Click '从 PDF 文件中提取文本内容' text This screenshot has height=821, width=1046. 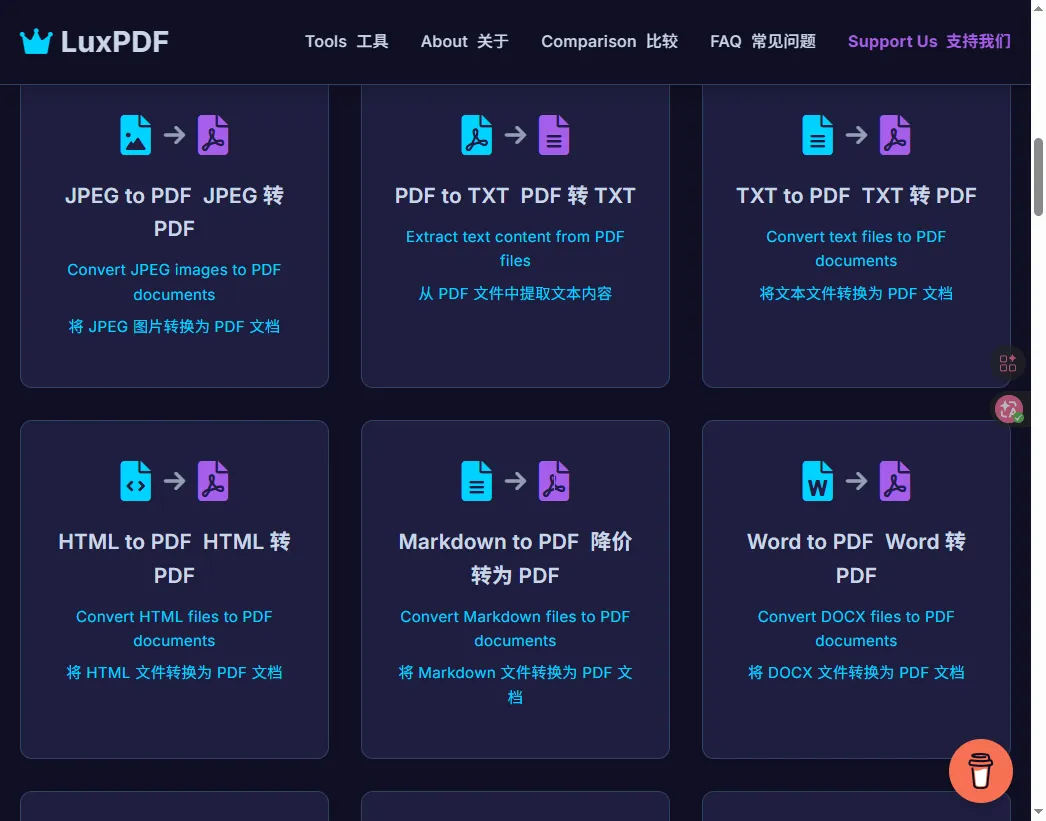515,293
